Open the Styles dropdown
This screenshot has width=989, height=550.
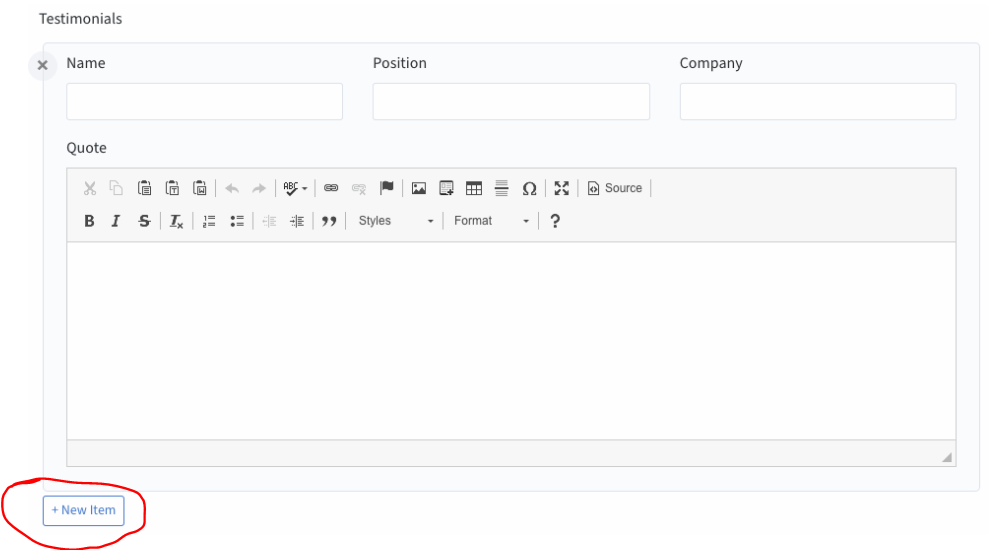click(x=396, y=221)
